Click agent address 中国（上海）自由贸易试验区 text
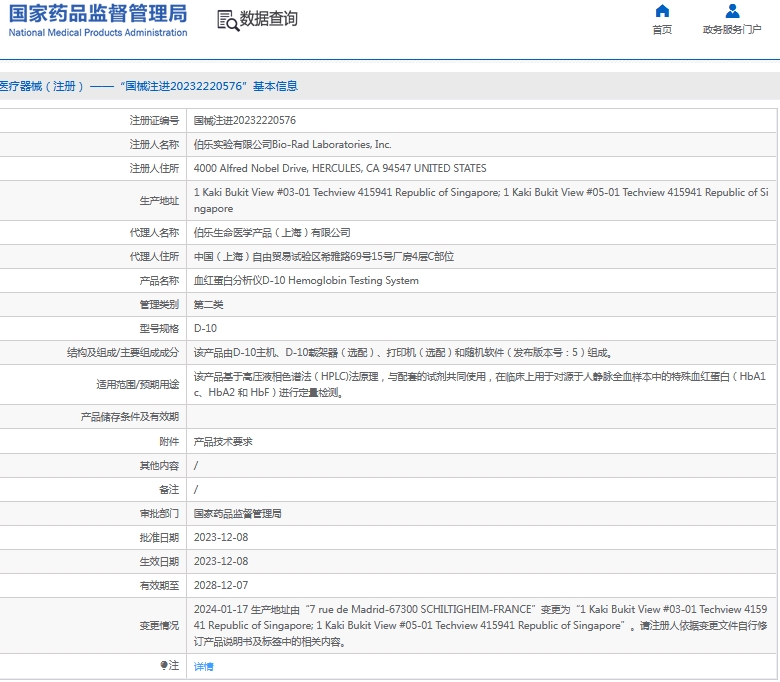 point(323,257)
